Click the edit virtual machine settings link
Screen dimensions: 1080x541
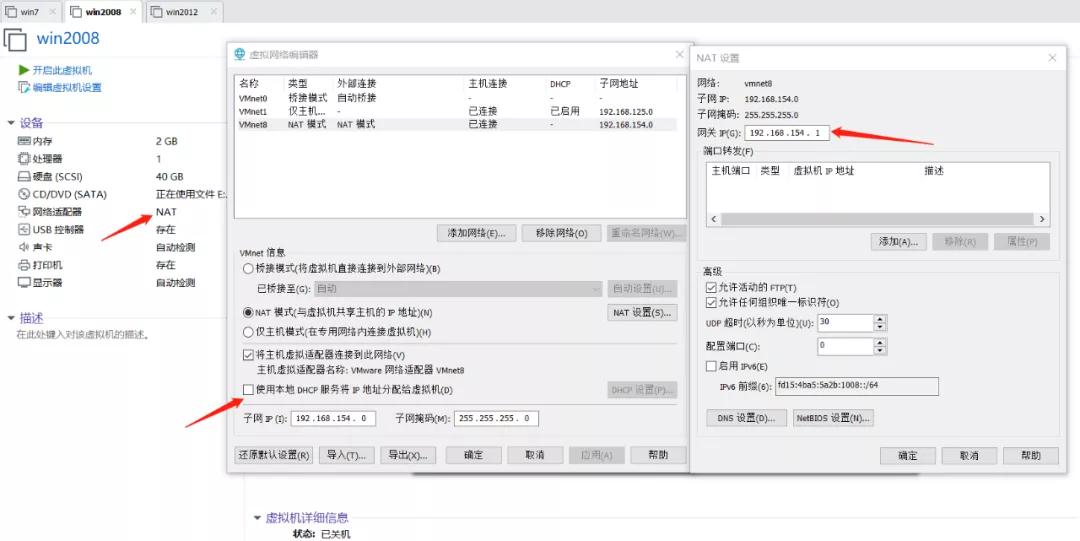point(68,88)
